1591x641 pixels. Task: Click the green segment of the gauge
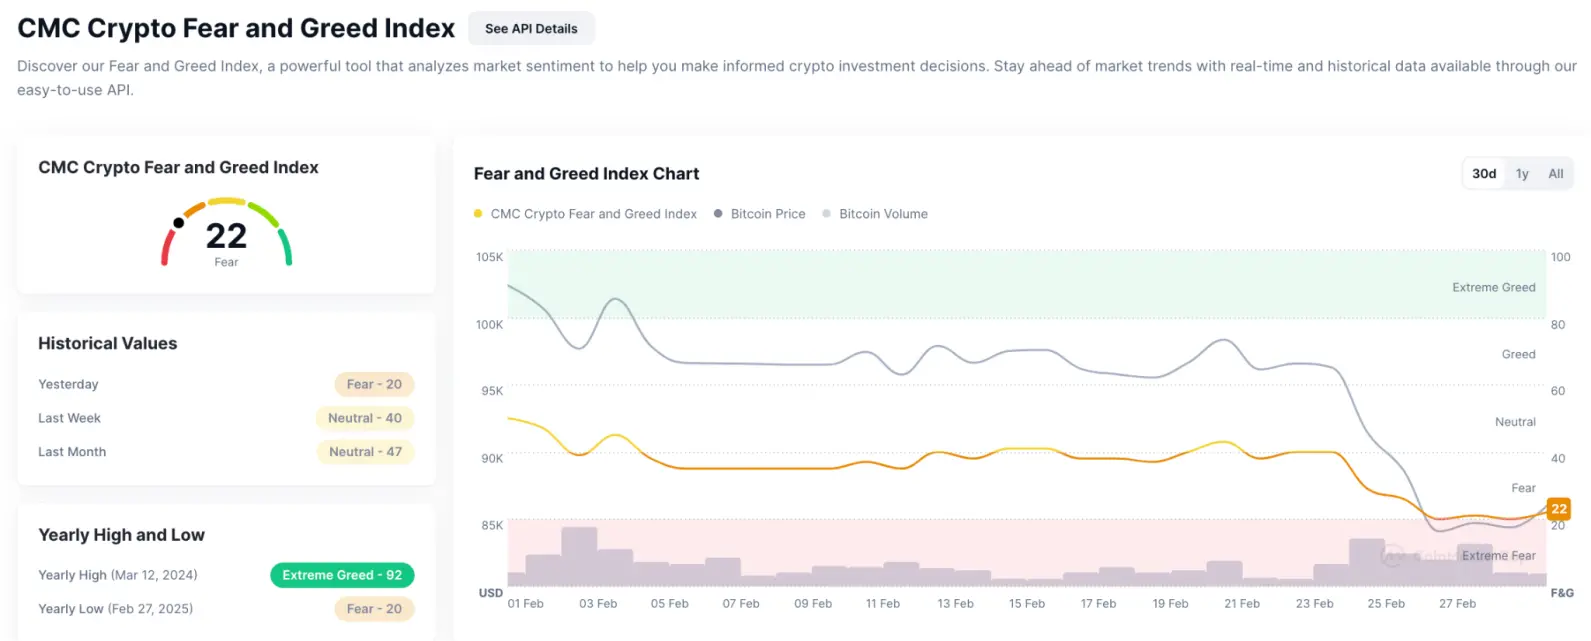[285, 246]
